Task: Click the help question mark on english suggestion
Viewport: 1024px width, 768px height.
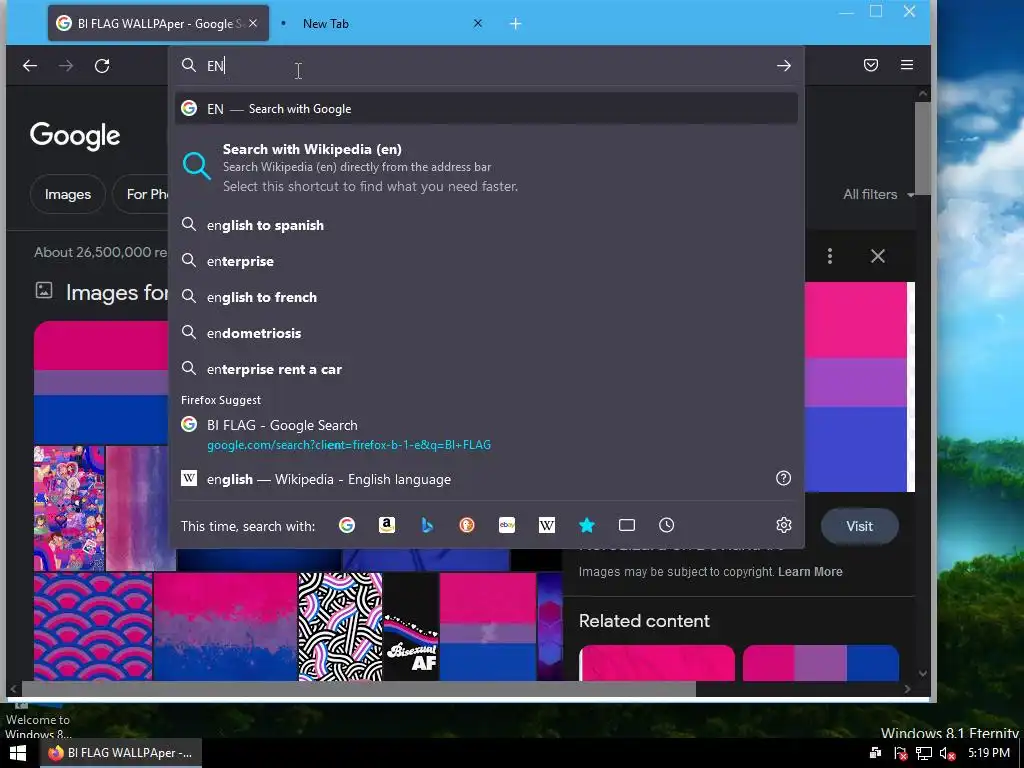Action: (x=783, y=478)
